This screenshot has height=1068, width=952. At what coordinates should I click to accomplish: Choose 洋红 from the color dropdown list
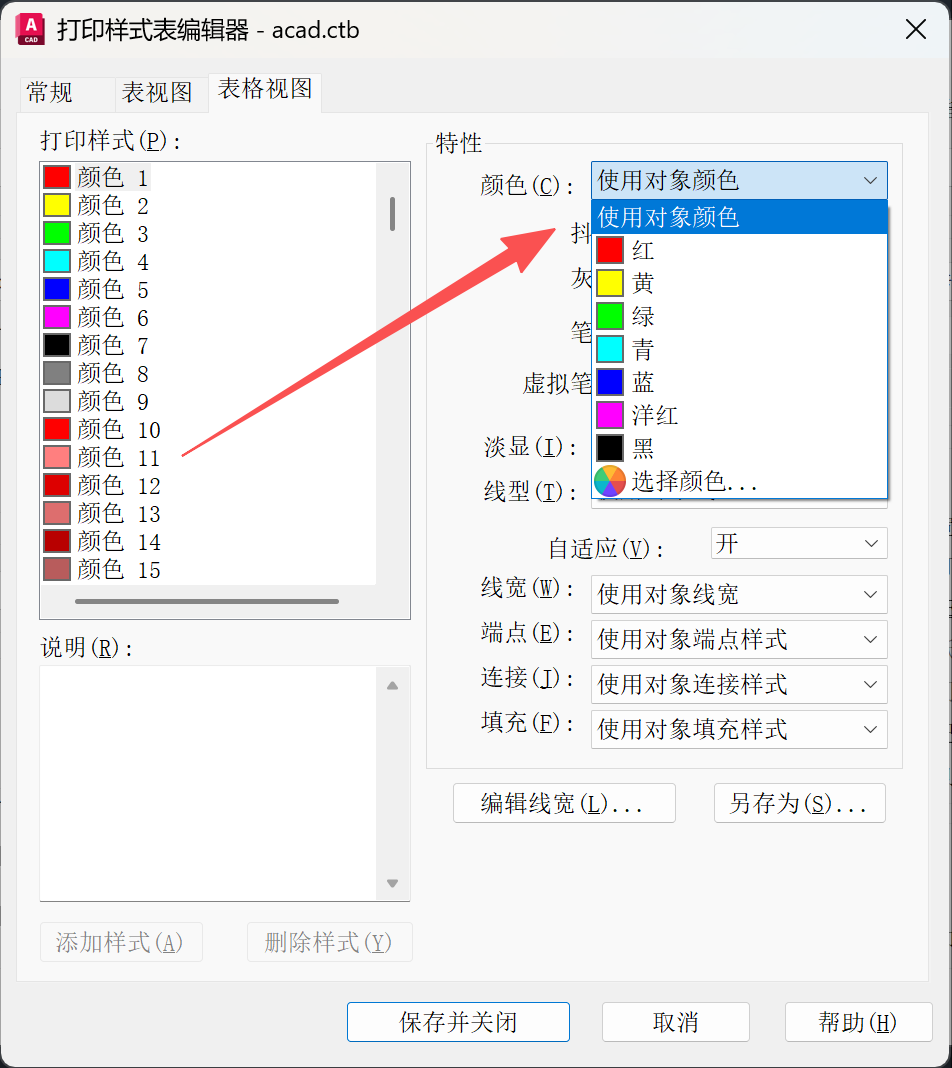[740, 415]
